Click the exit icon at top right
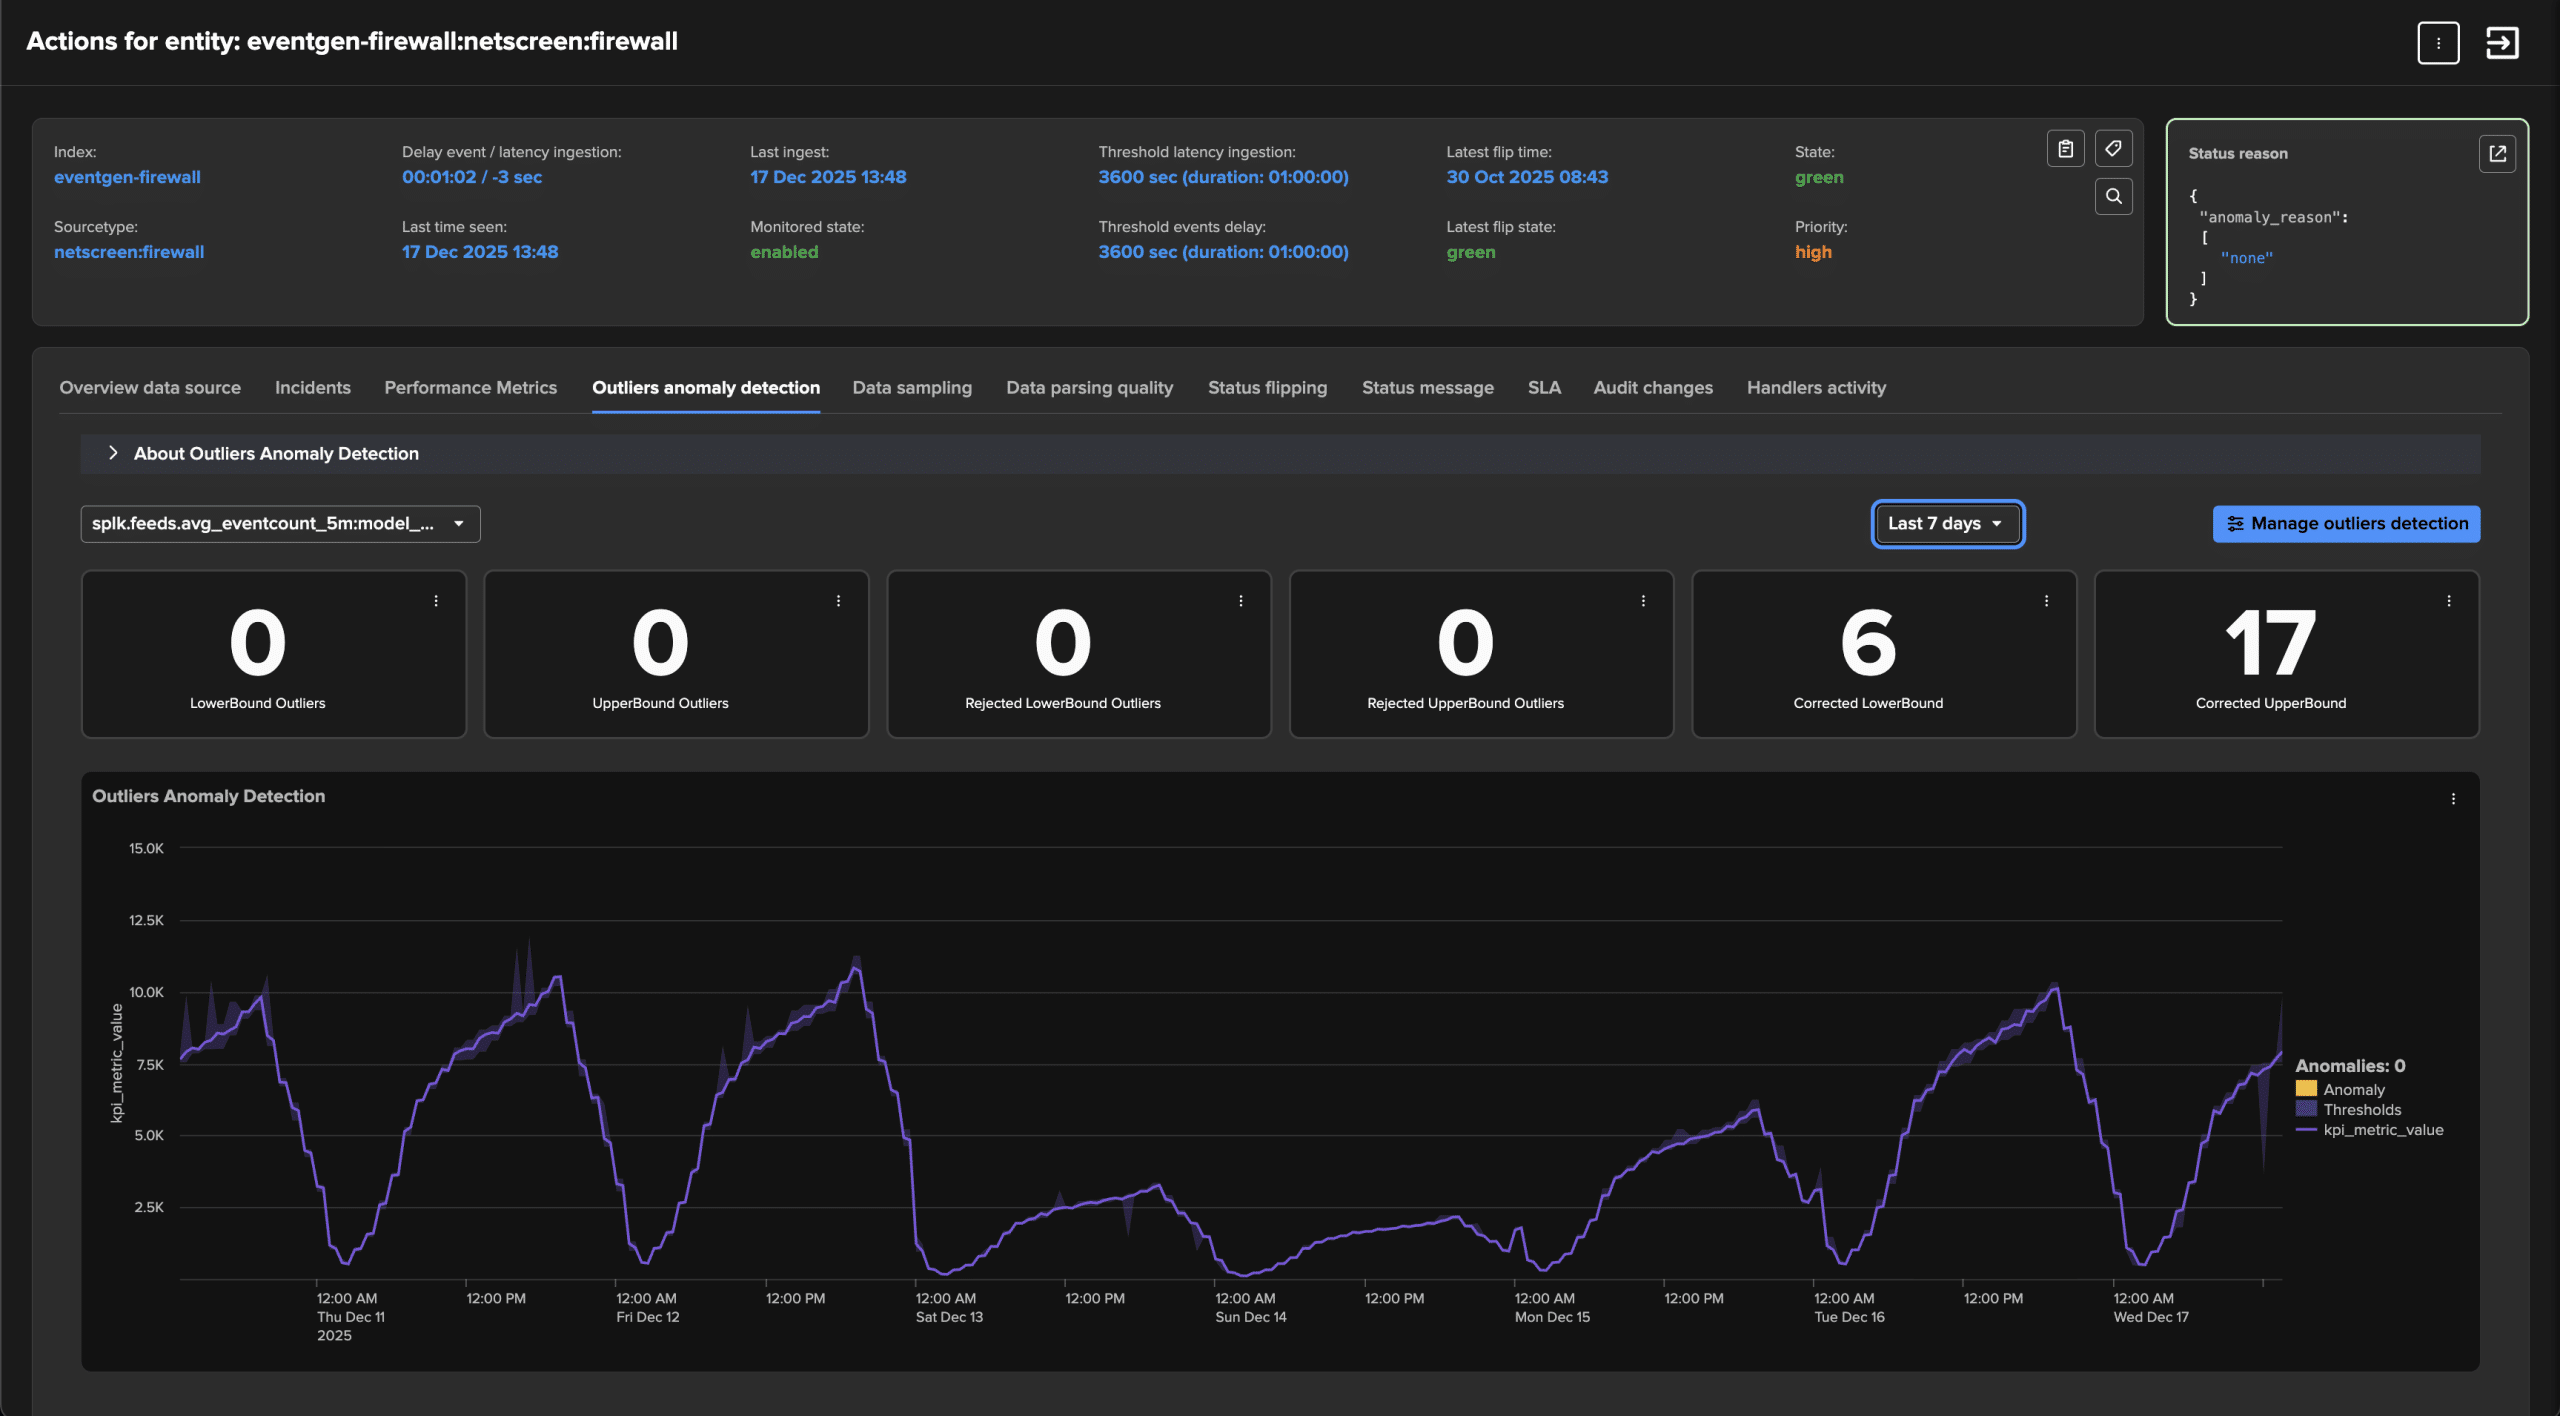The height and width of the screenshot is (1416, 2560). click(x=2502, y=43)
